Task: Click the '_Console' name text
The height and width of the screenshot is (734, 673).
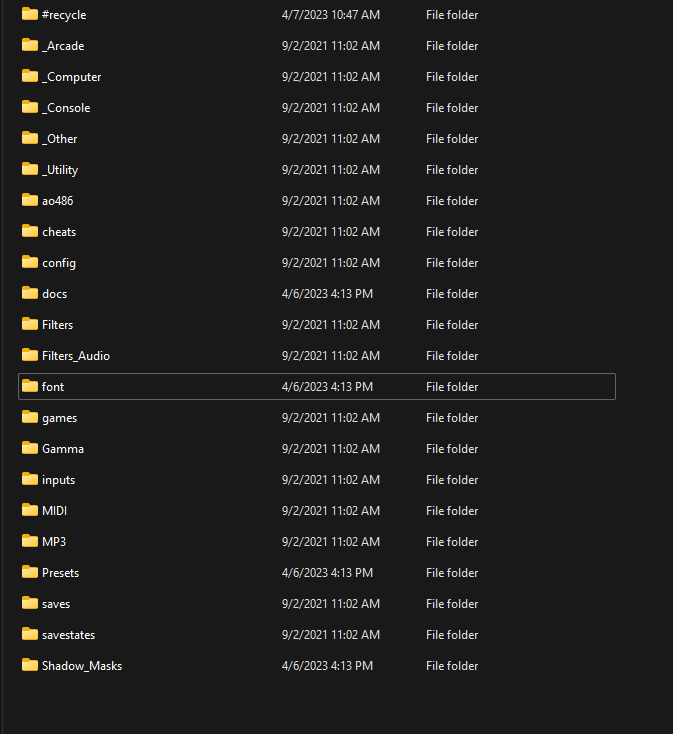Action: [66, 108]
